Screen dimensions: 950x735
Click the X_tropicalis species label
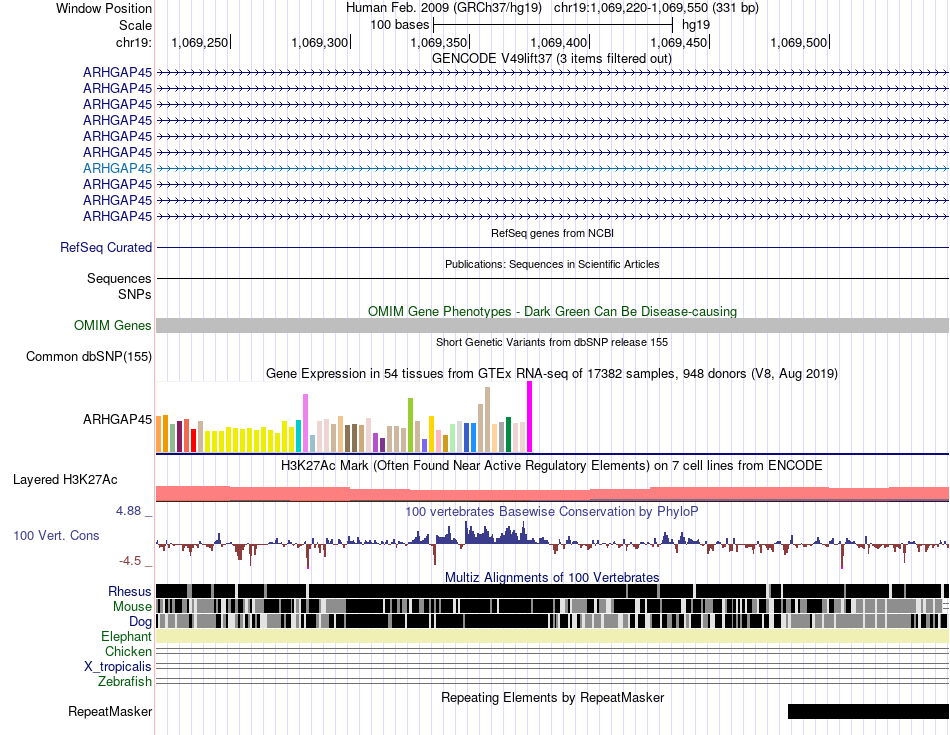click(x=118, y=667)
